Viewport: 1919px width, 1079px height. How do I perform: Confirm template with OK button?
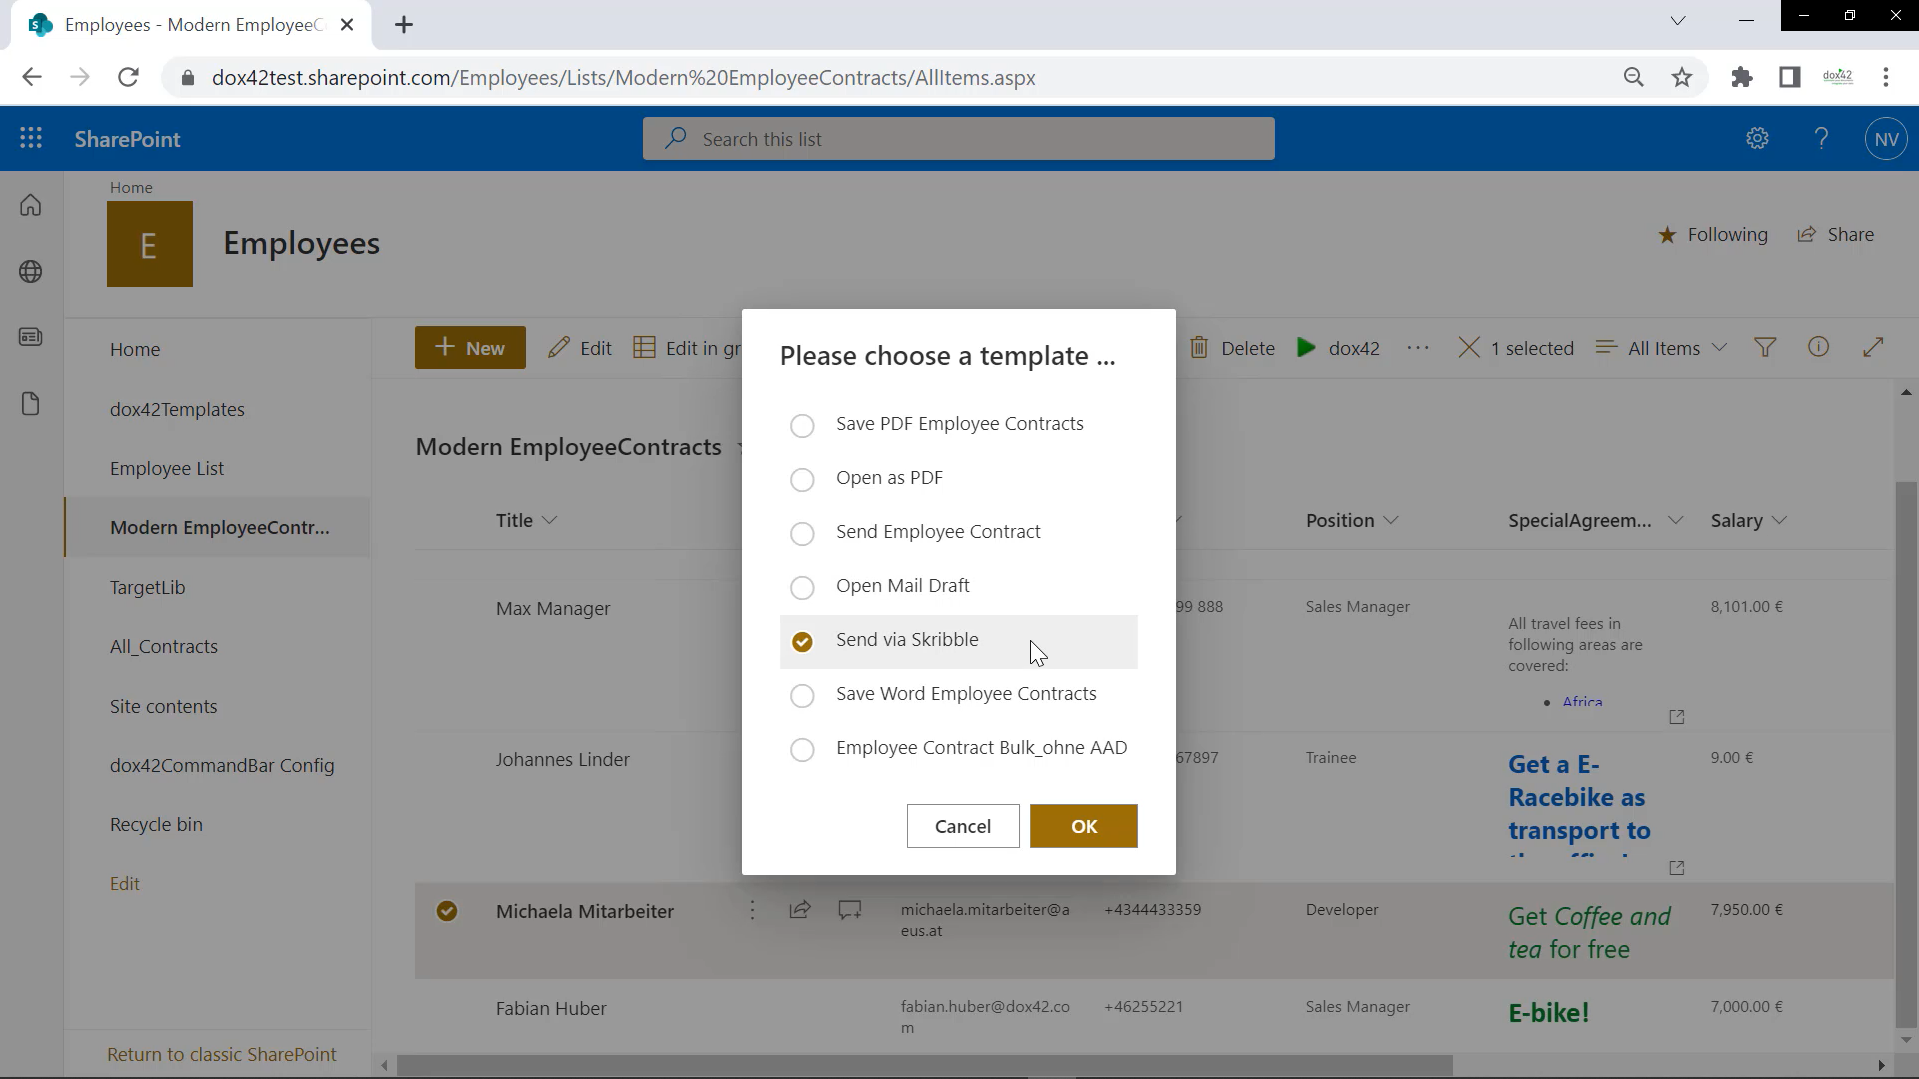pyautogui.click(x=1084, y=826)
